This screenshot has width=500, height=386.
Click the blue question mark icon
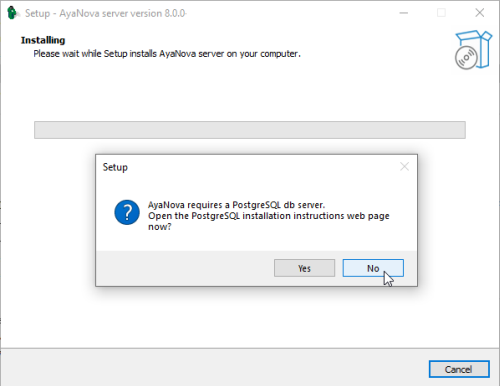(127, 212)
